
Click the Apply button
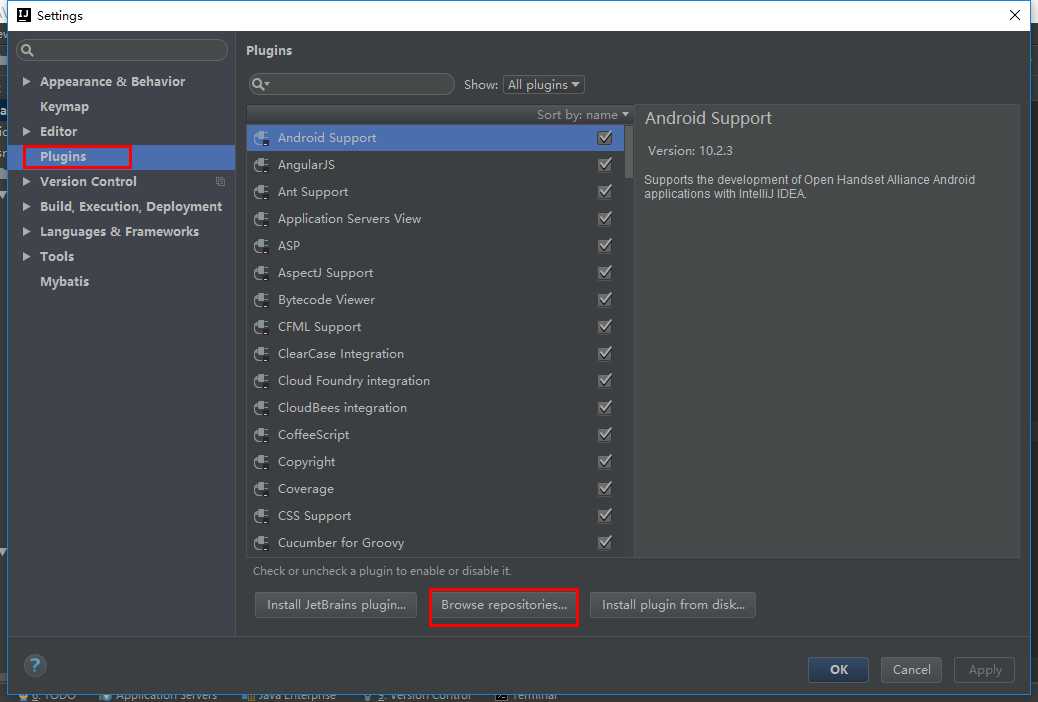click(x=984, y=670)
